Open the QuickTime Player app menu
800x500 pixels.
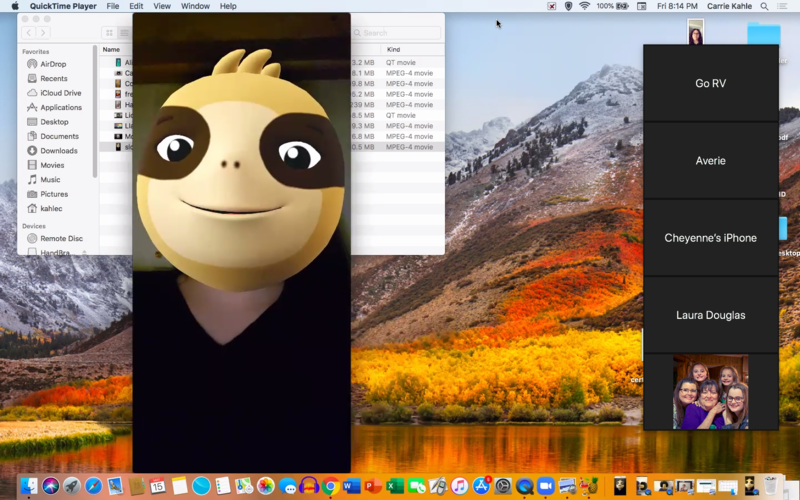pos(63,6)
